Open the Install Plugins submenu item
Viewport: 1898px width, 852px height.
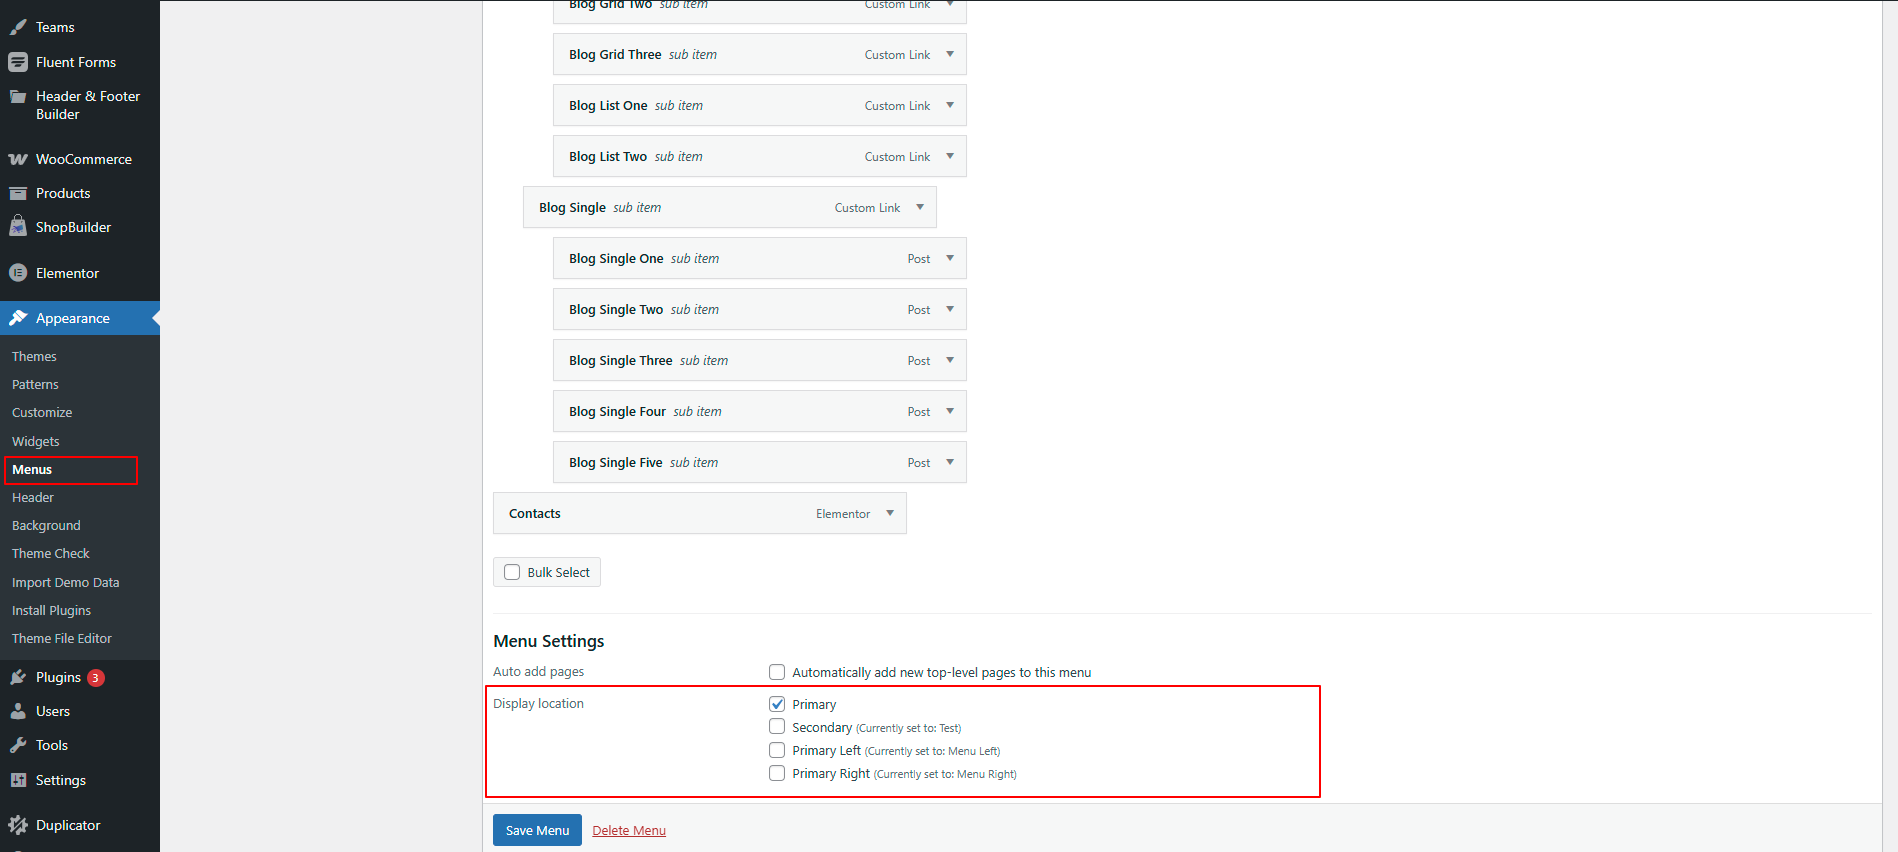[51, 610]
